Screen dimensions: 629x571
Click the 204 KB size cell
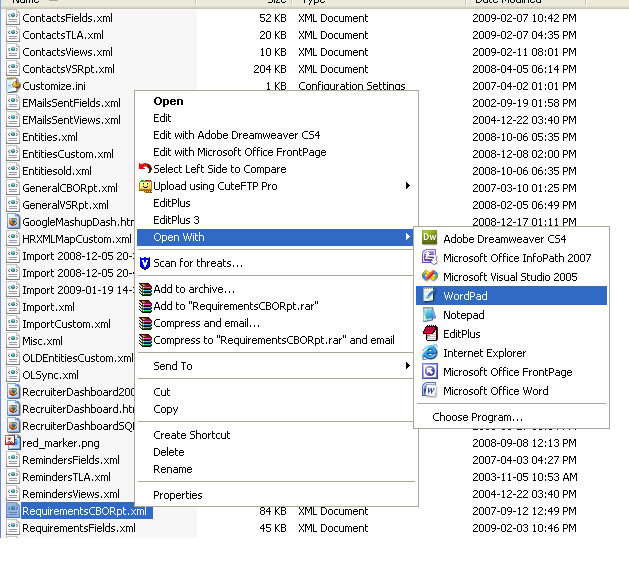pos(270,69)
